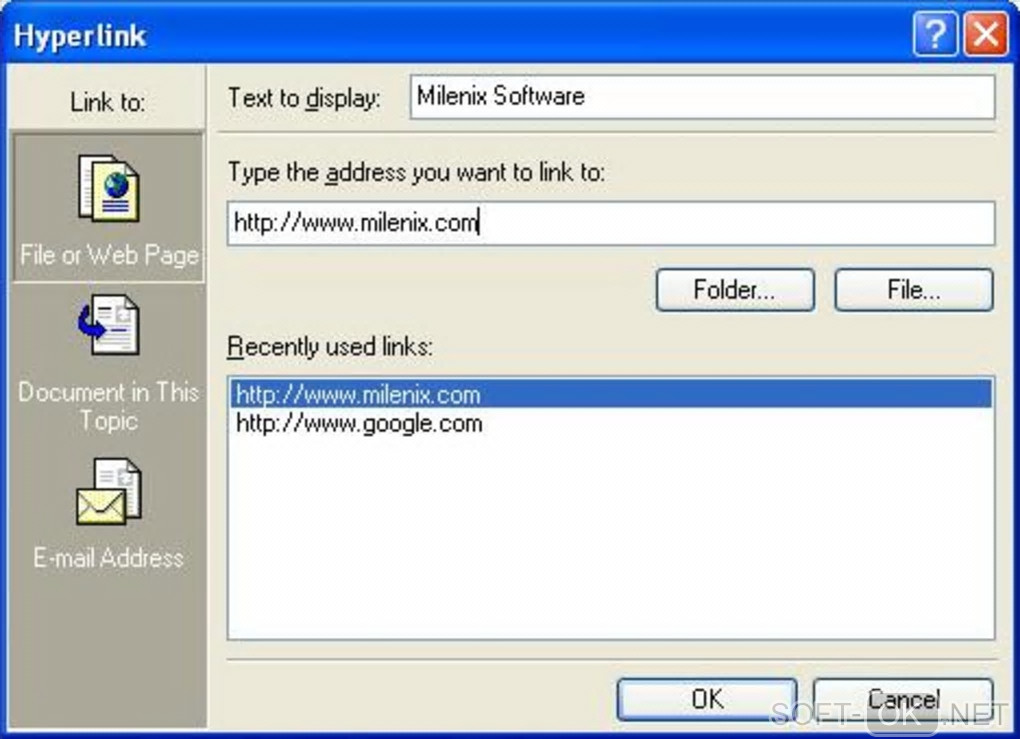This screenshot has height=739, width=1020.
Task: Open the Help question mark button
Action: 935,33
